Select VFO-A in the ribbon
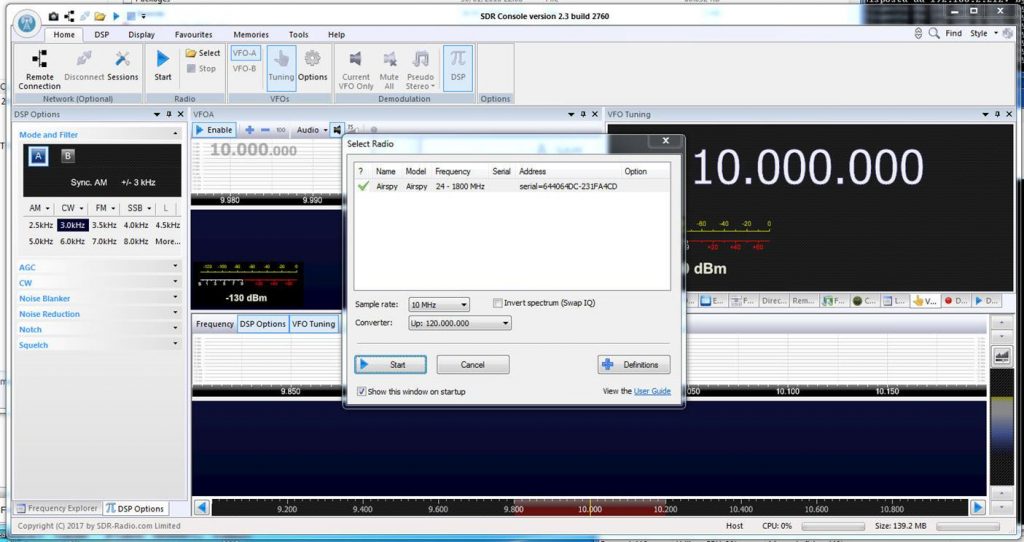Viewport: 1024px width, 542px height. (245, 53)
